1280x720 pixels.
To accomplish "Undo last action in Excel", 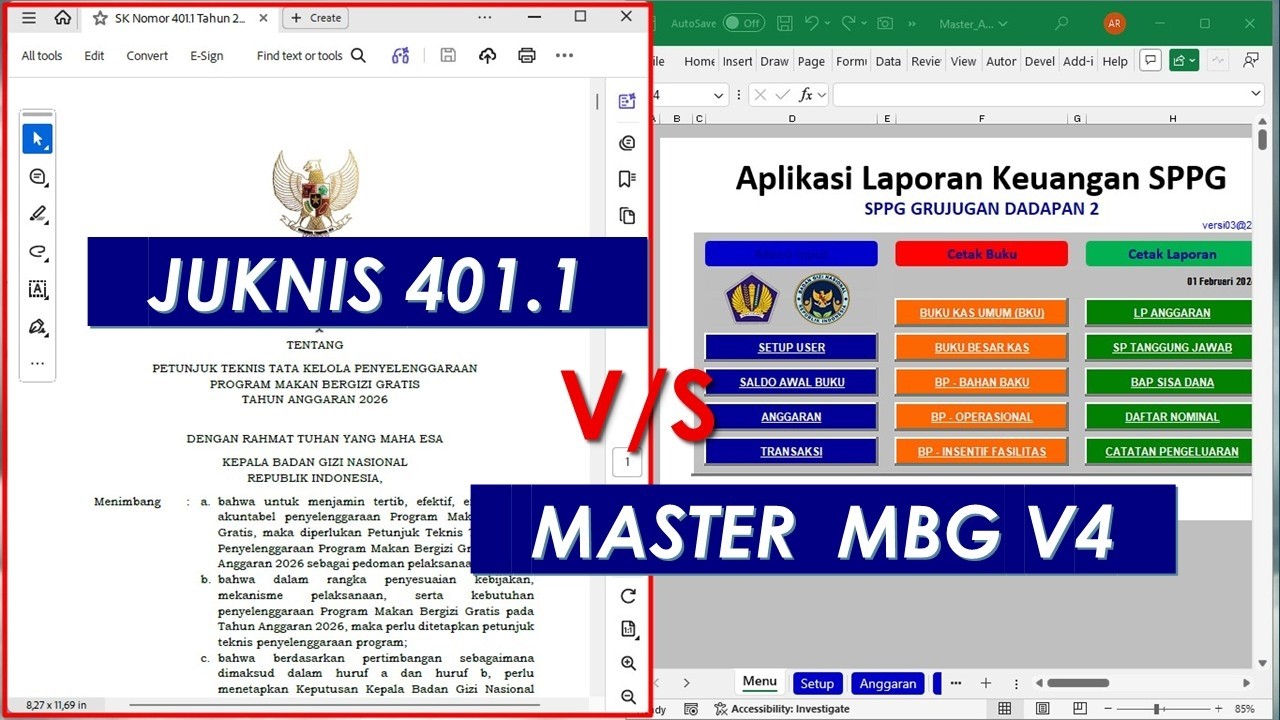I will point(811,23).
